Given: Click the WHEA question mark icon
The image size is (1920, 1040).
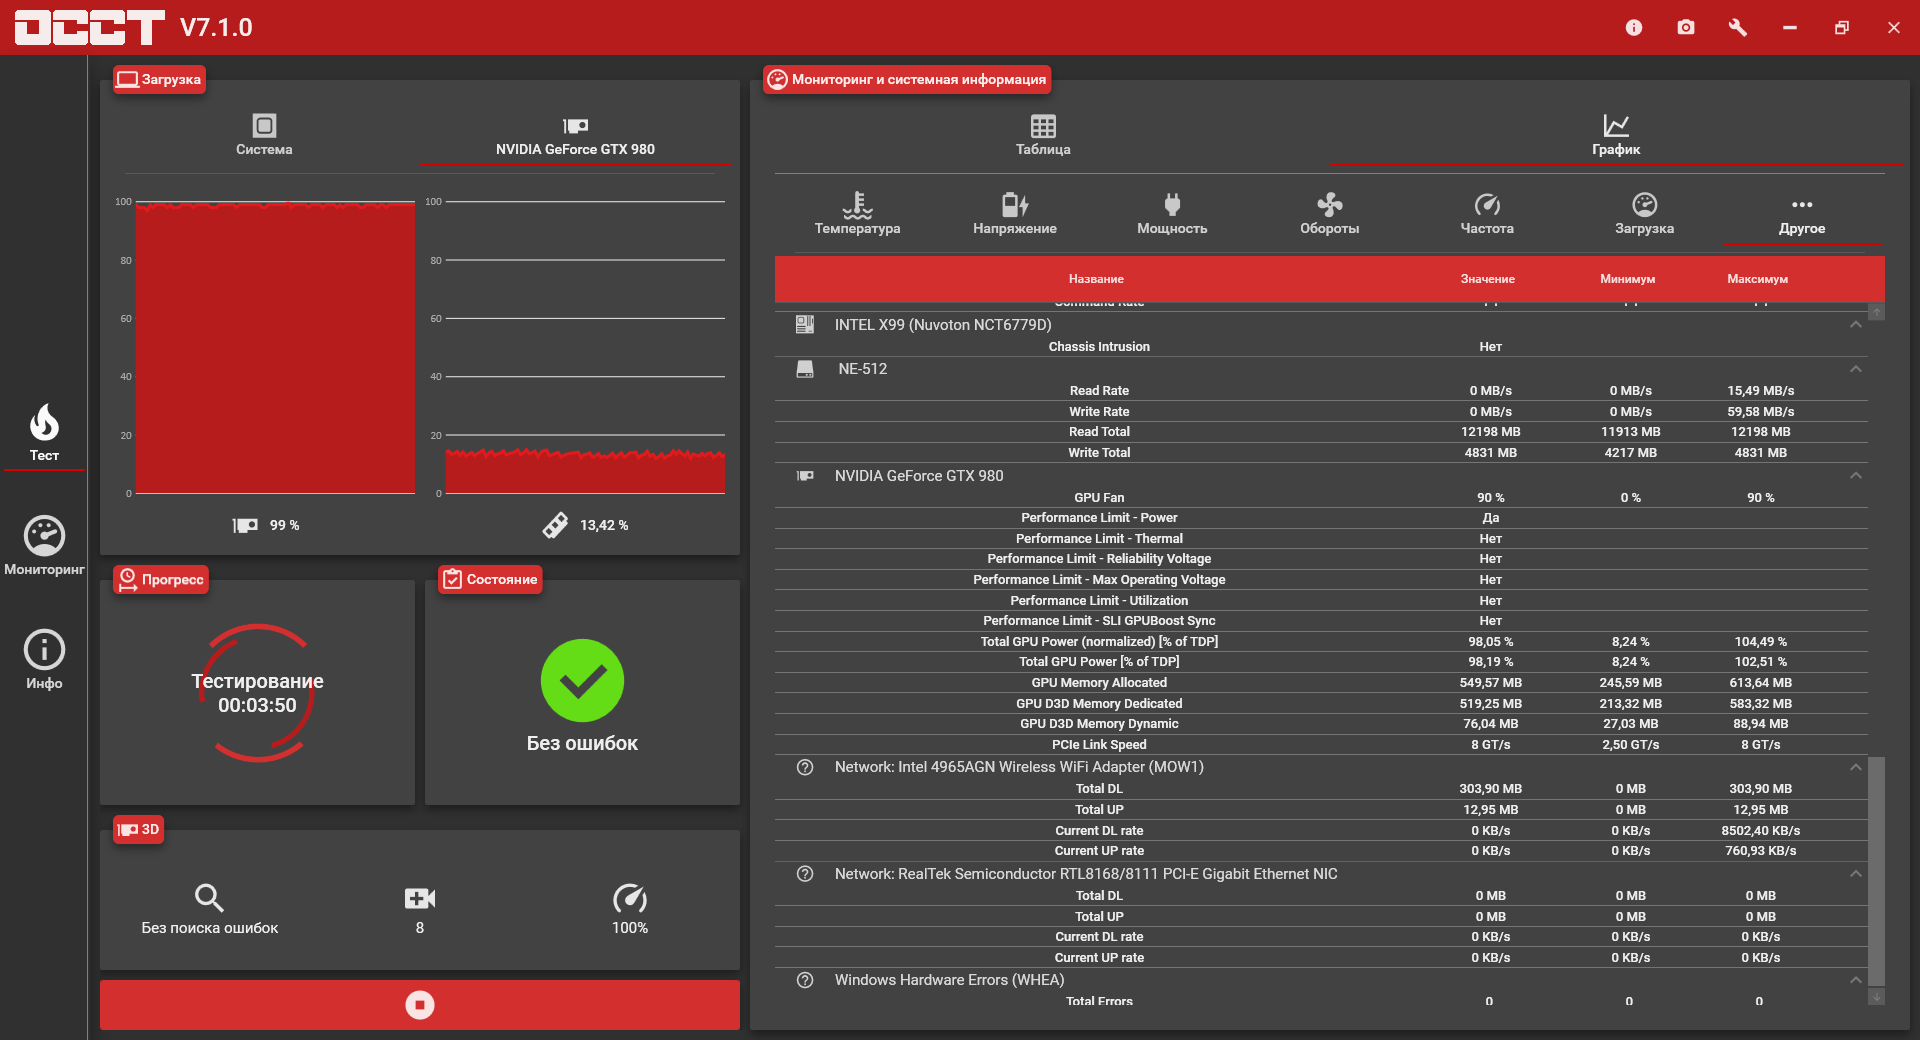Looking at the screenshot, I should click(x=805, y=980).
